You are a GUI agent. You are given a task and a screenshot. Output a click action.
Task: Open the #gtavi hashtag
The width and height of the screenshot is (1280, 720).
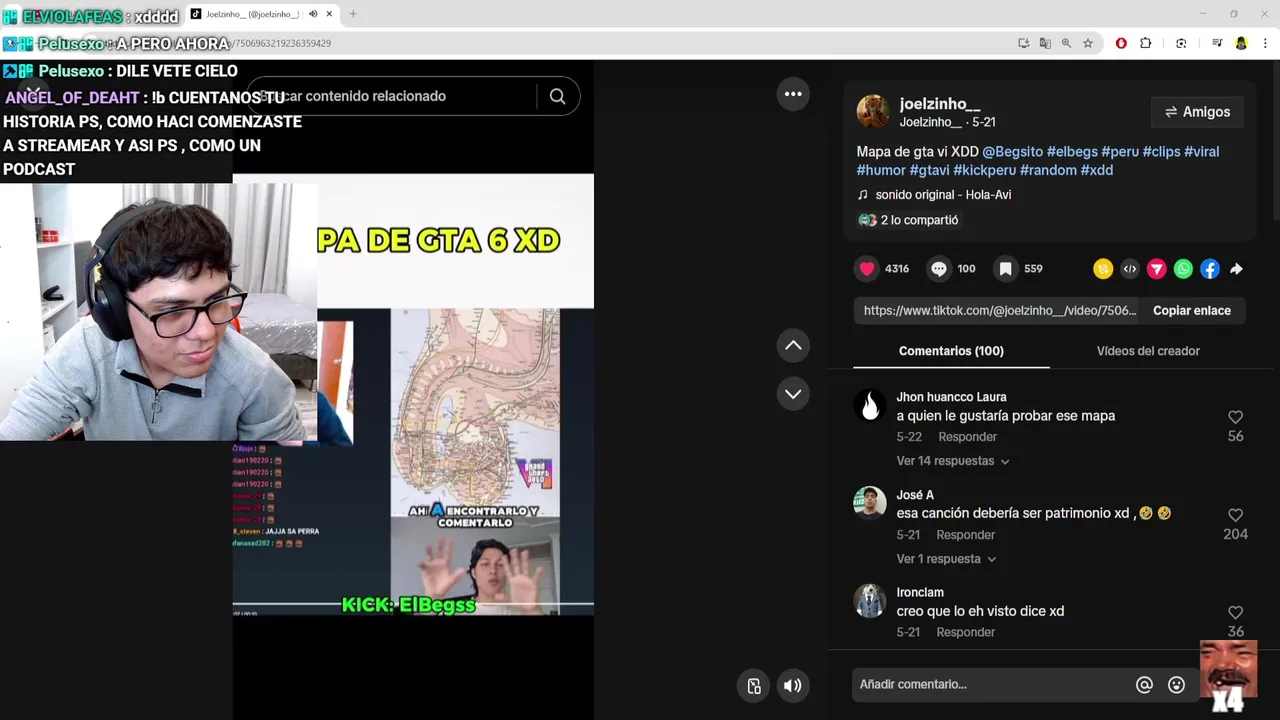pos(929,170)
